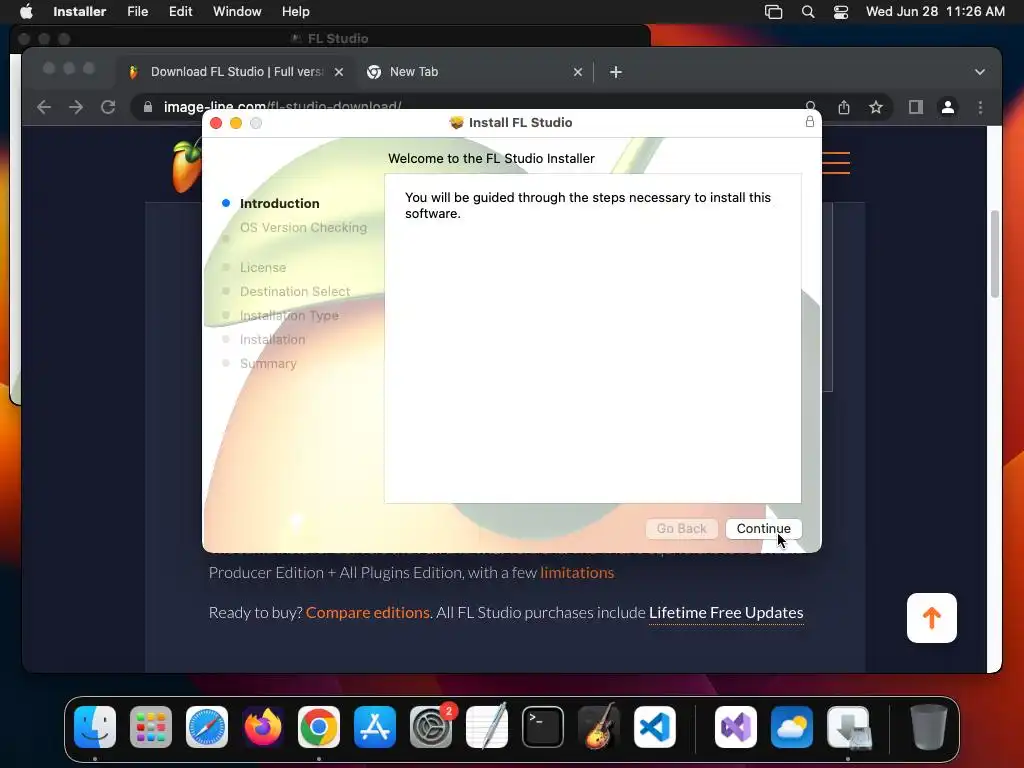This screenshot has width=1024, height=768.
Task: Click the Stage Manager windows icon in menu bar
Action: point(773,12)
